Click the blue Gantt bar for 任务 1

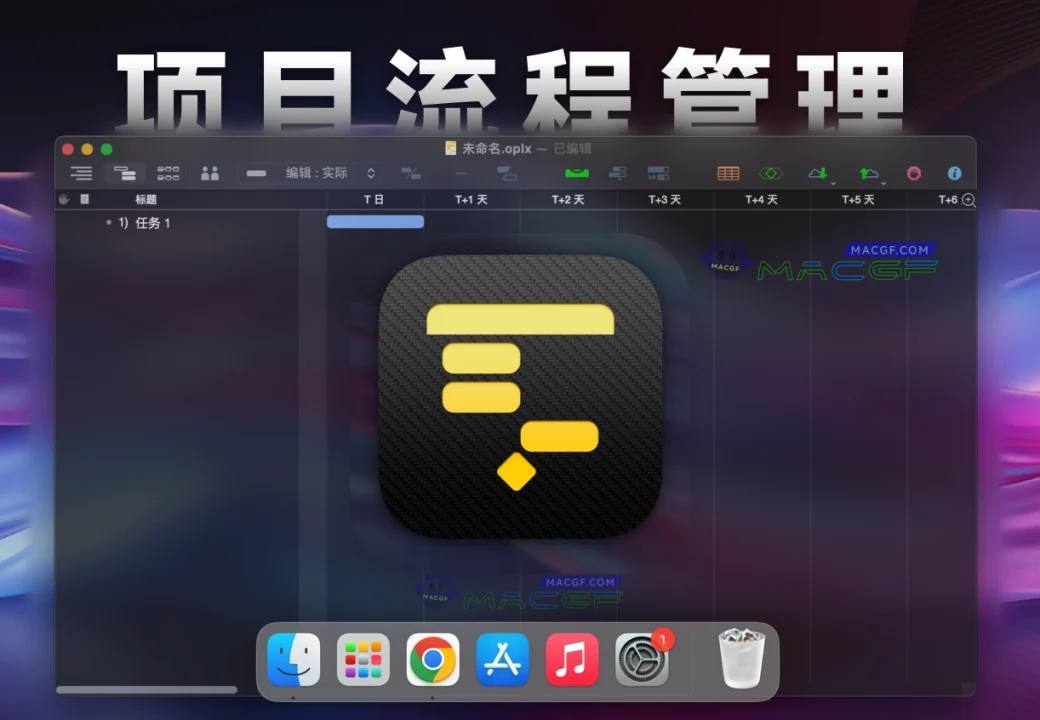(375, 221)
